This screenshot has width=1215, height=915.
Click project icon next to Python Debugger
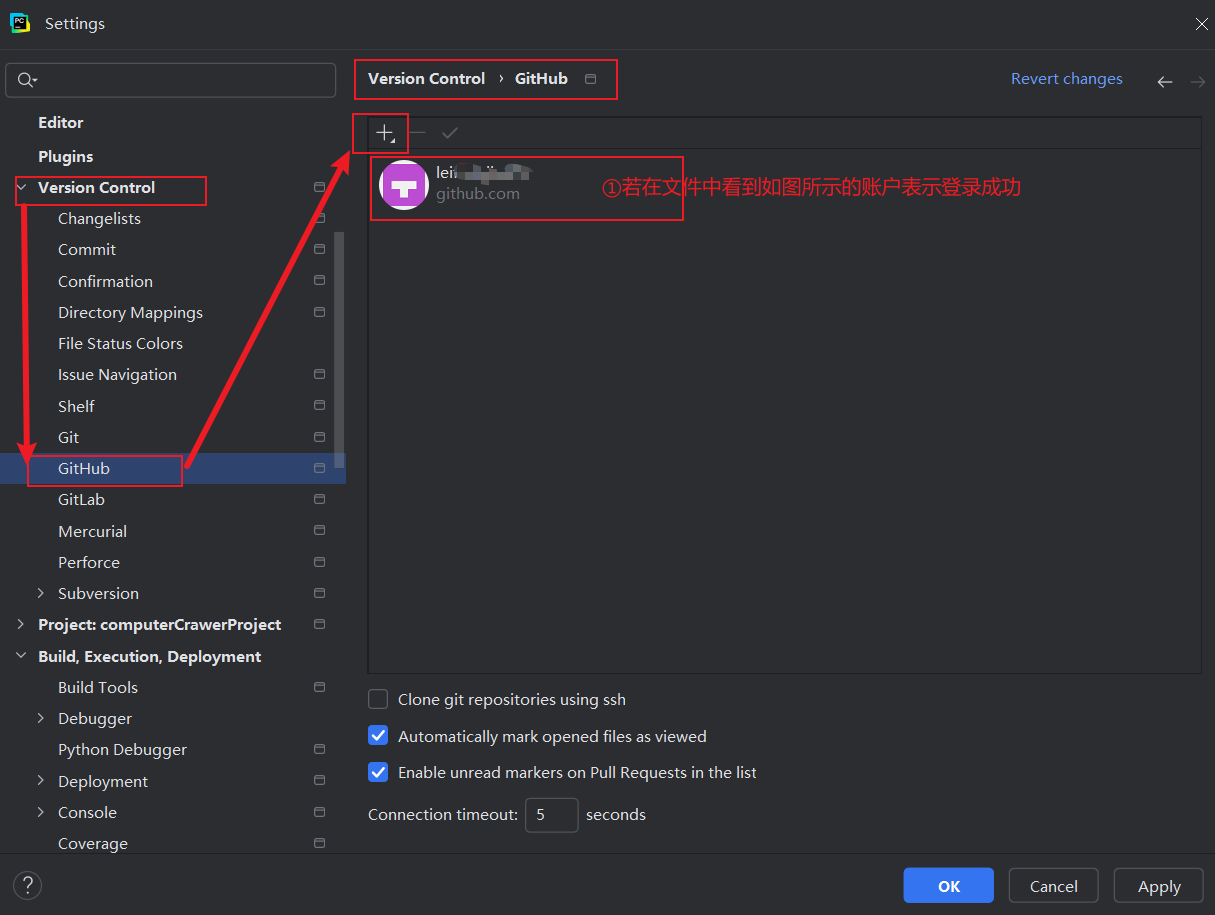coord(320,749)
